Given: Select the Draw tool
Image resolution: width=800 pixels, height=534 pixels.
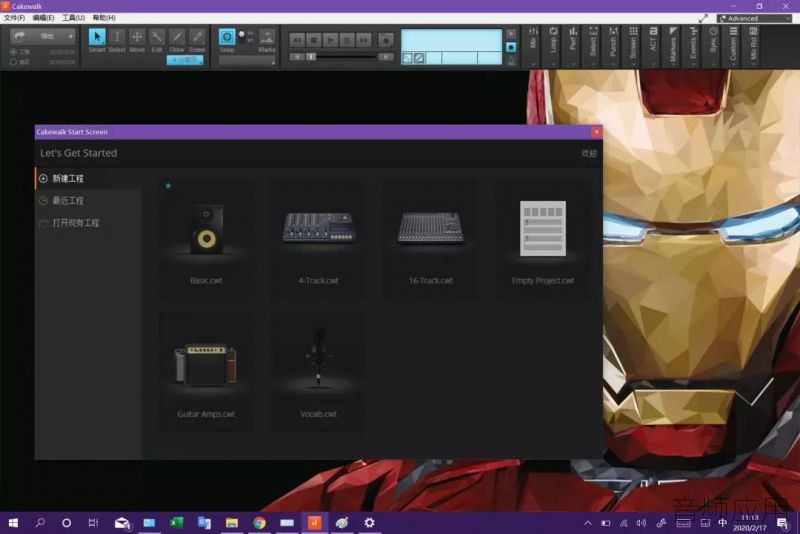Looking at the screenshot, I should 177,40.
